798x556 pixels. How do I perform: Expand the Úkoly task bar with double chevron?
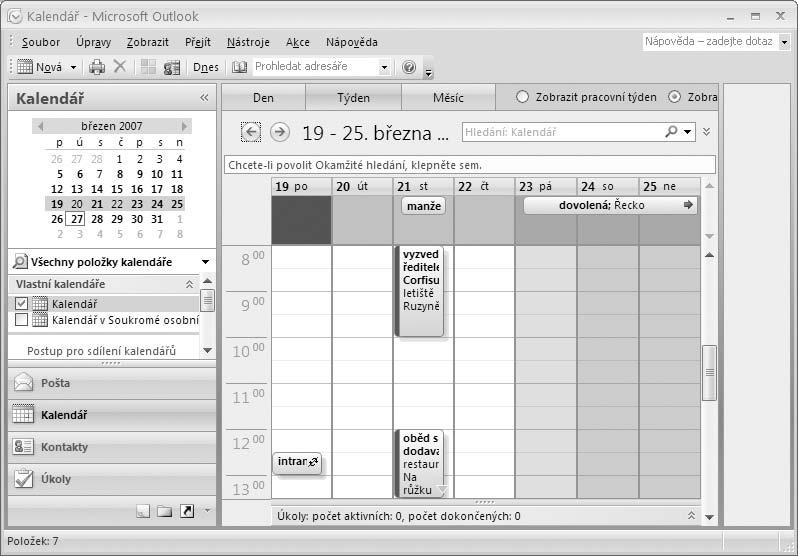(691, 516)
